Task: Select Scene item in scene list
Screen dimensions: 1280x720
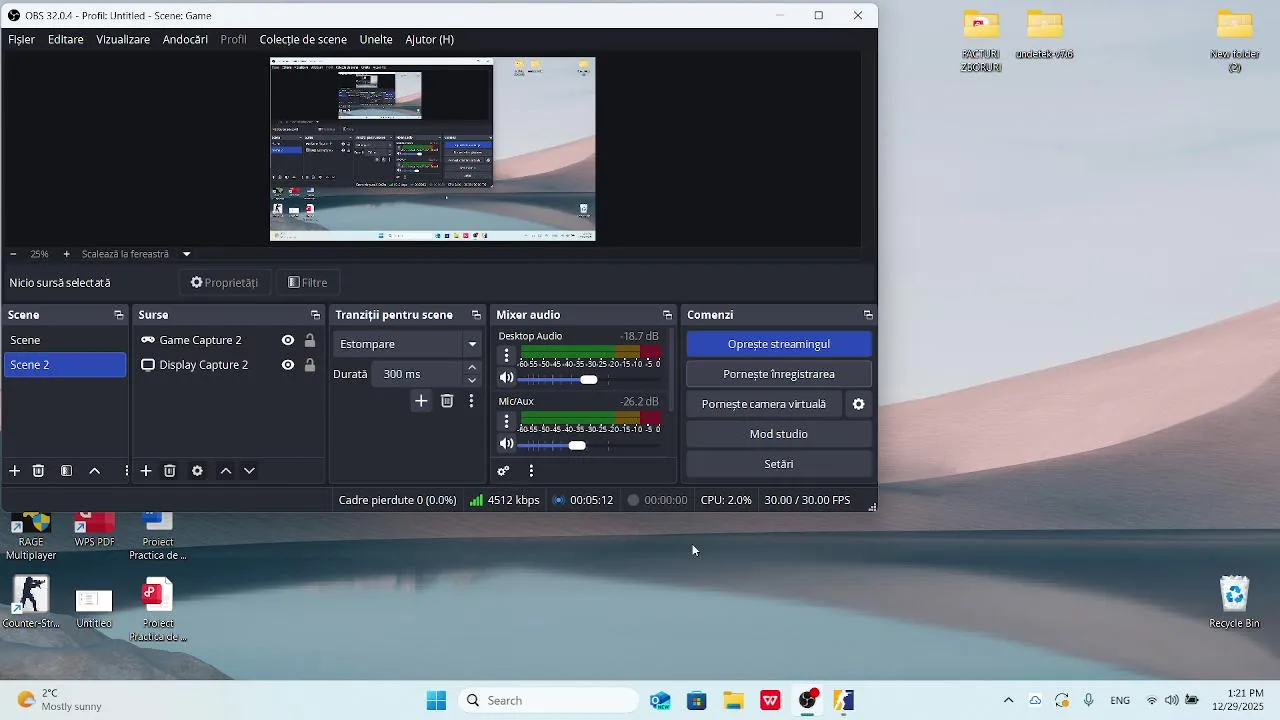Action: pos(64,340)
